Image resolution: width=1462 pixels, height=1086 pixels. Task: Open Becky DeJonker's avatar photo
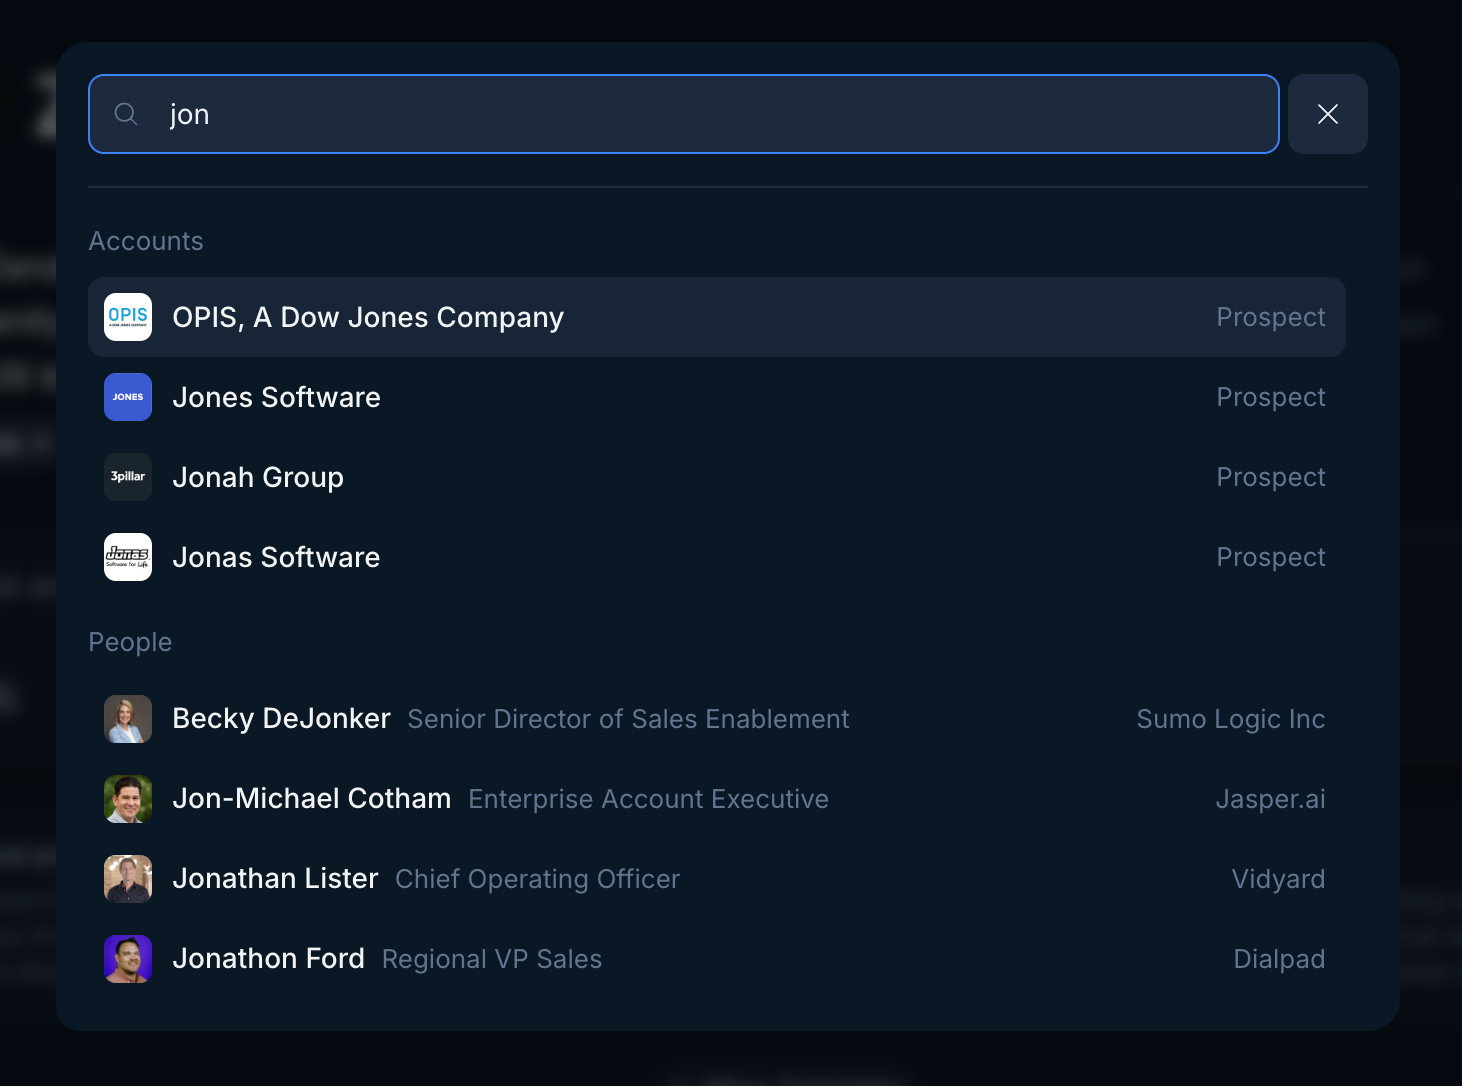[128, 719]
